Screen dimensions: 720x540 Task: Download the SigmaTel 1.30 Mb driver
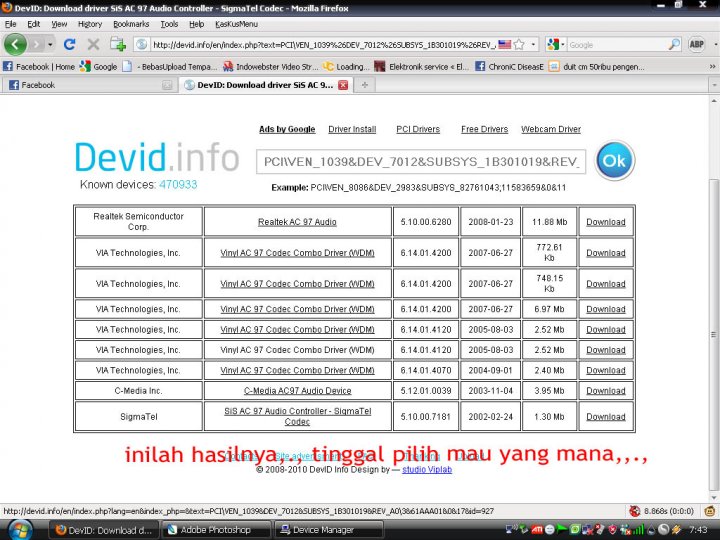click(x=606, y=416)
